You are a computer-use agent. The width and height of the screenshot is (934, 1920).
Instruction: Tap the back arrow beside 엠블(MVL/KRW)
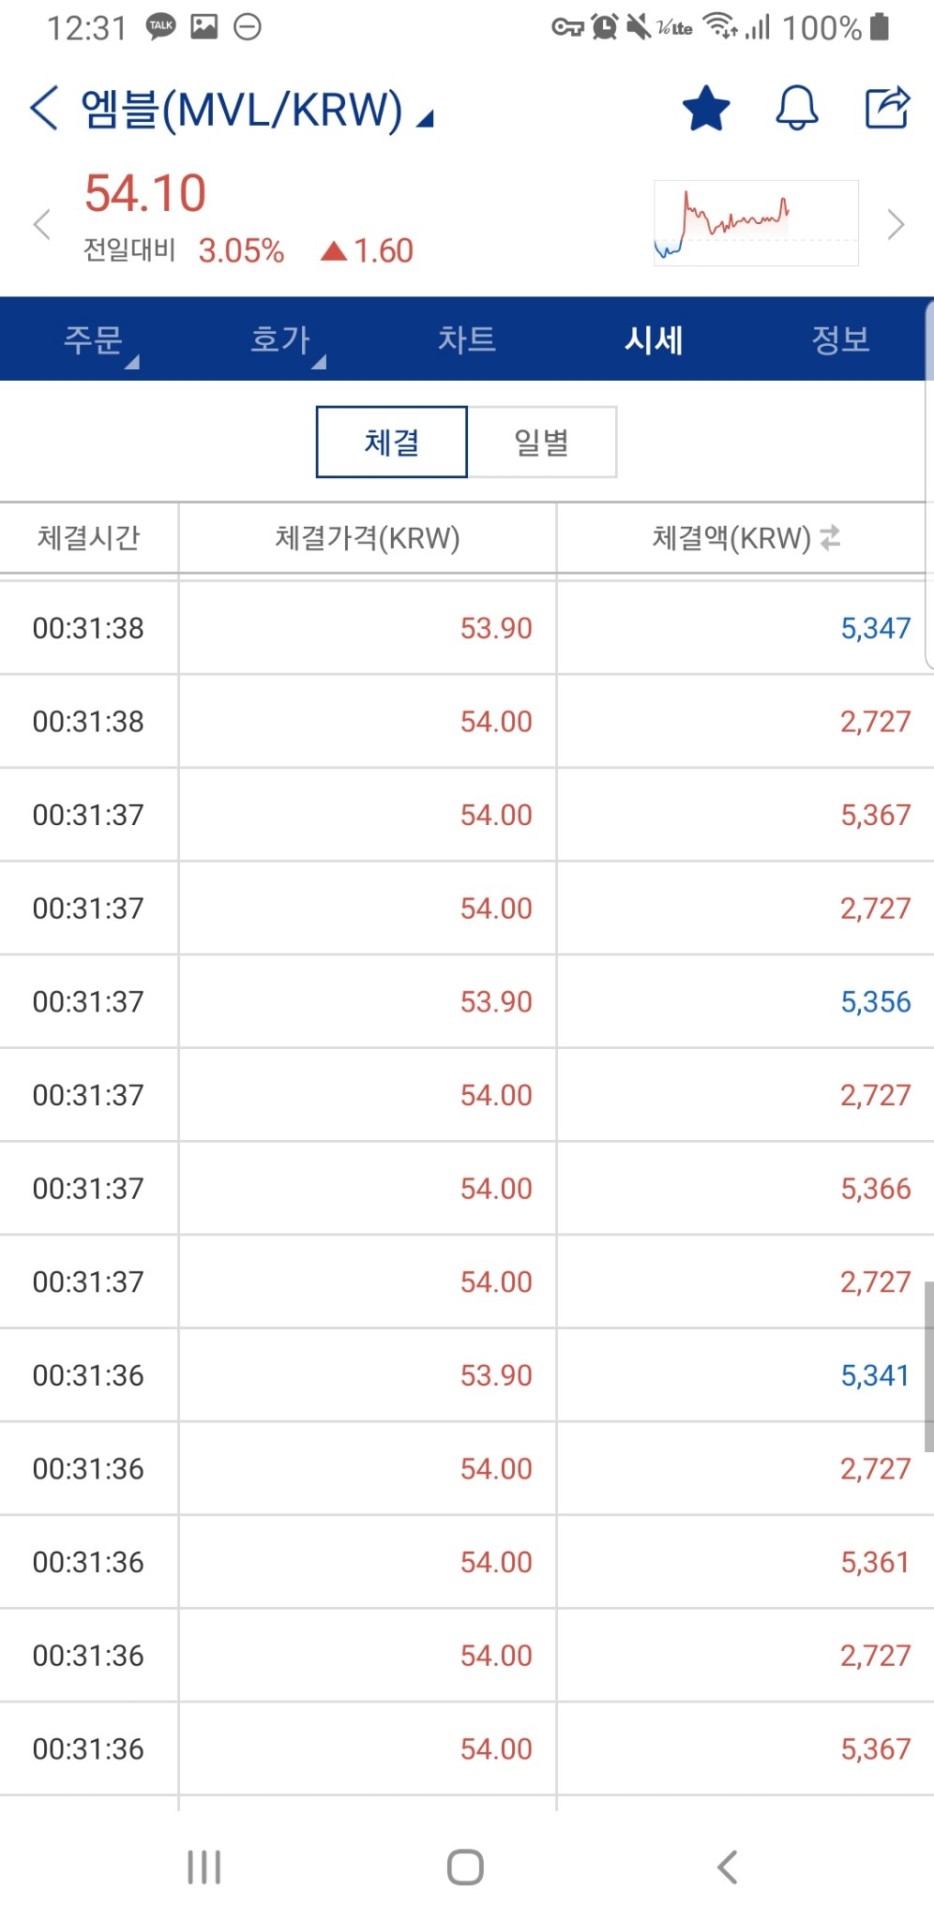click(x=44, y=108)
